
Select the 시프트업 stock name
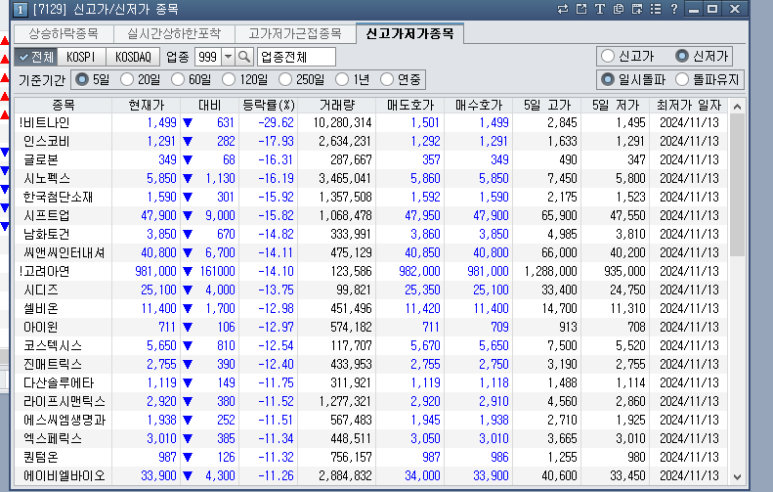click(x=46, y=215)
